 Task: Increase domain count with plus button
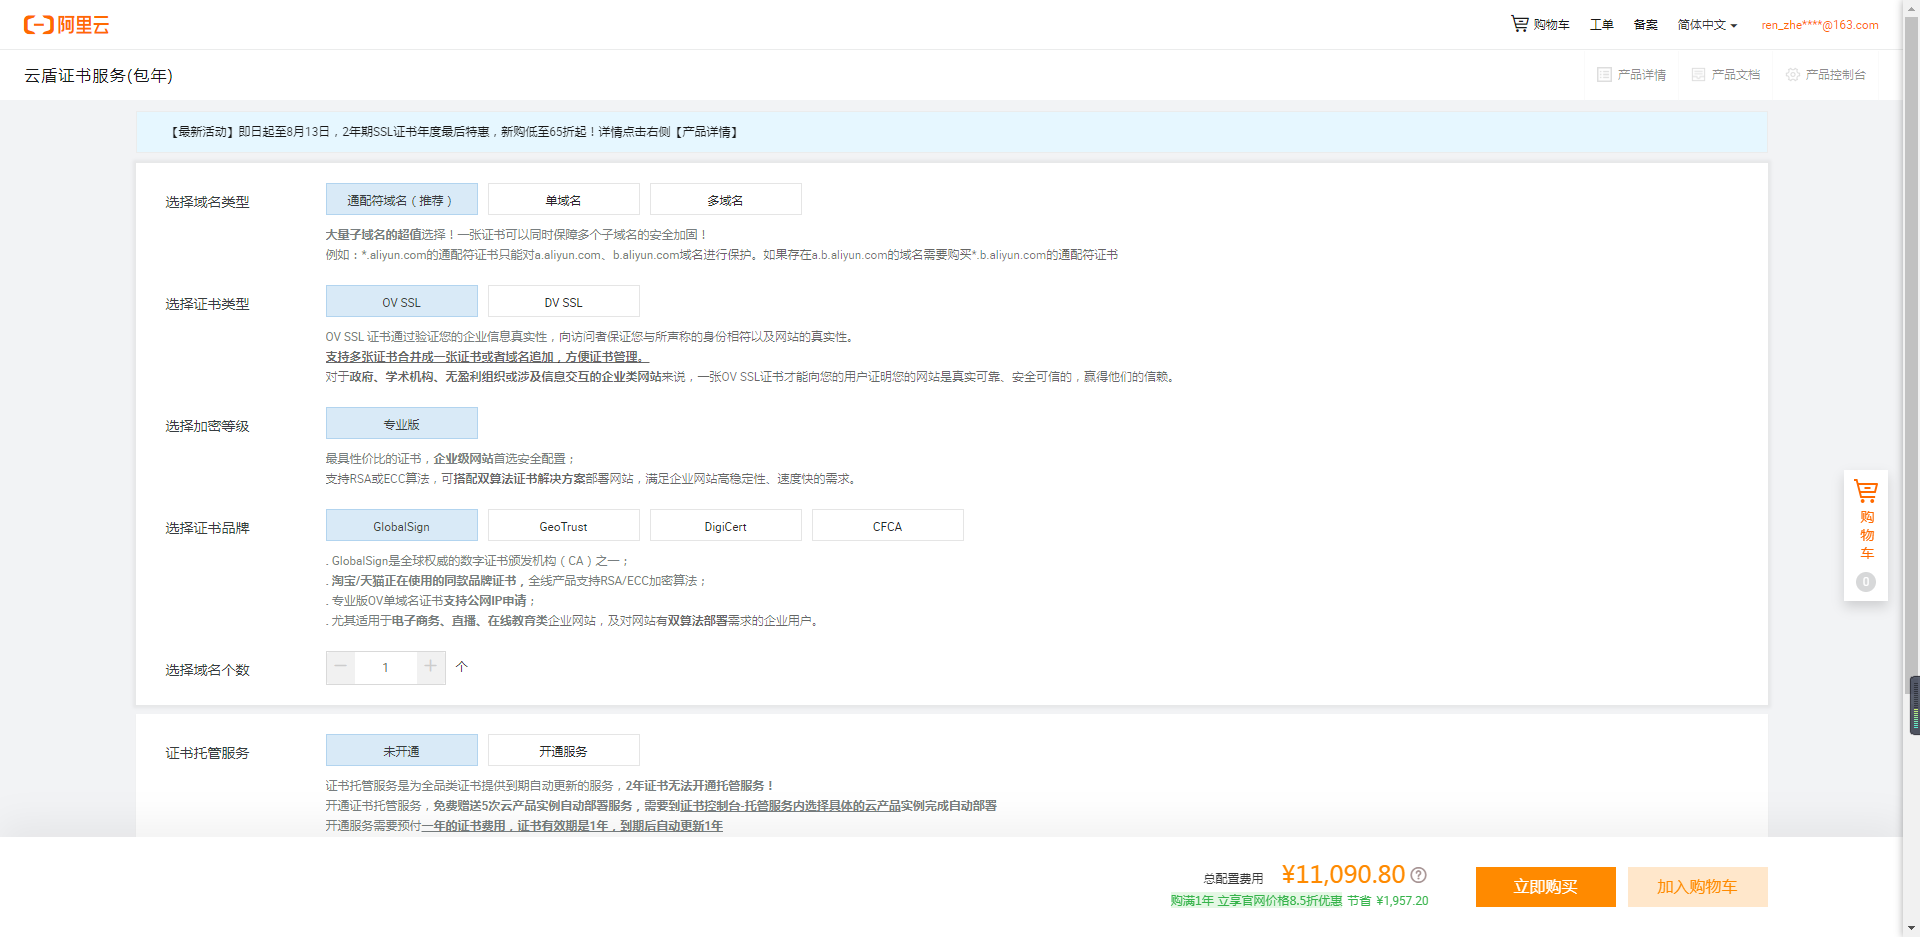[x=430, y=667]
